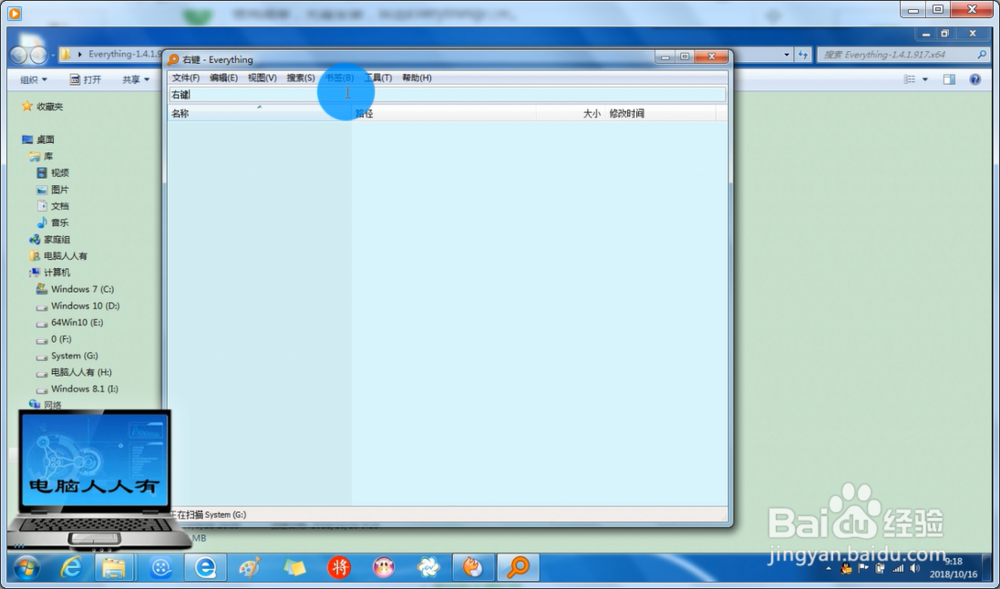
Task: Open the 搜索(S) menu in Everything
Action: coord(300,78)
